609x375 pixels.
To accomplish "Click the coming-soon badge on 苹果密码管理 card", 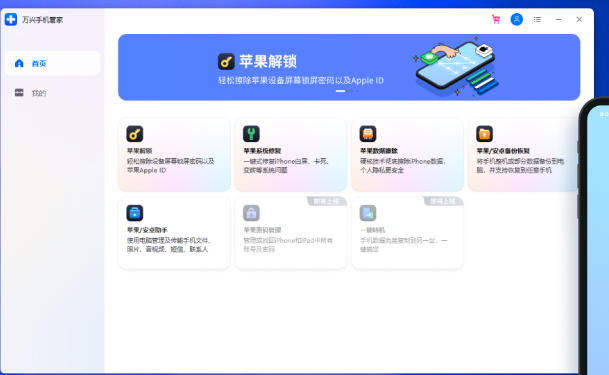I will point(326,201).
